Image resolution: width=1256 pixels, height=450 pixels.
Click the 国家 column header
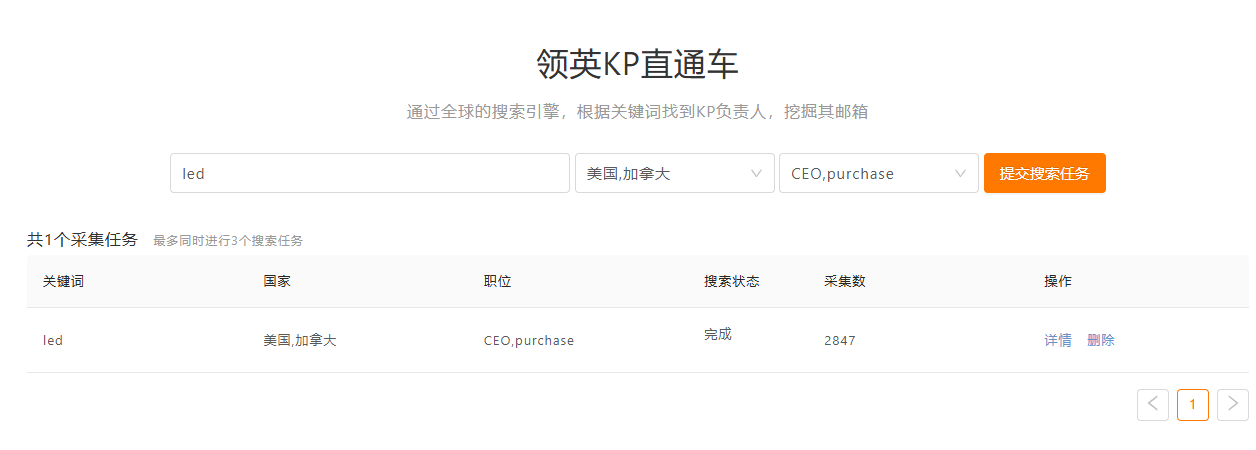(x=277, y=281)
